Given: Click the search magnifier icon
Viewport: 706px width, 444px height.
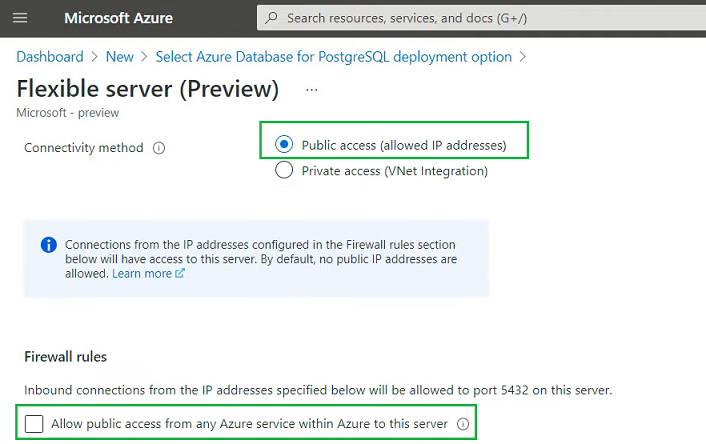Looking at the screenshot, I should [271, 18].
